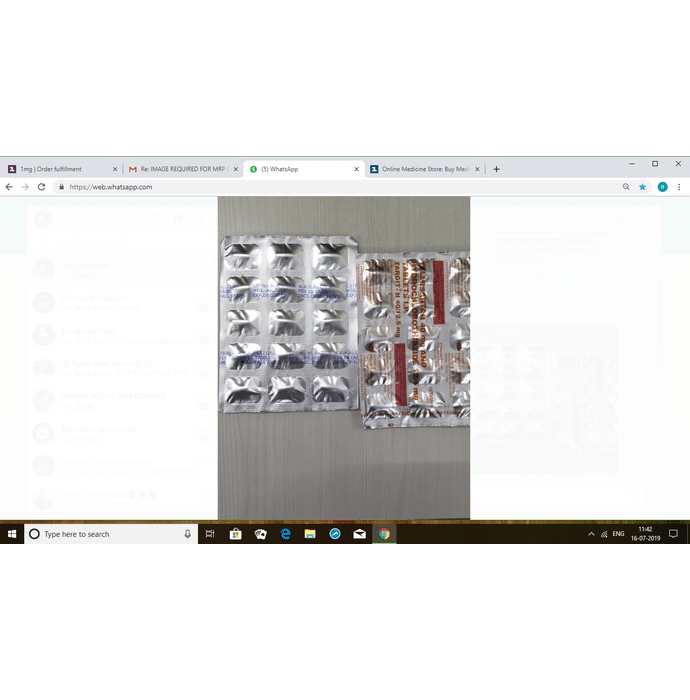Open Microsoft Edge from the taskbar
The height and width of the screenshot is (700, 690).
tap(285, 534)
